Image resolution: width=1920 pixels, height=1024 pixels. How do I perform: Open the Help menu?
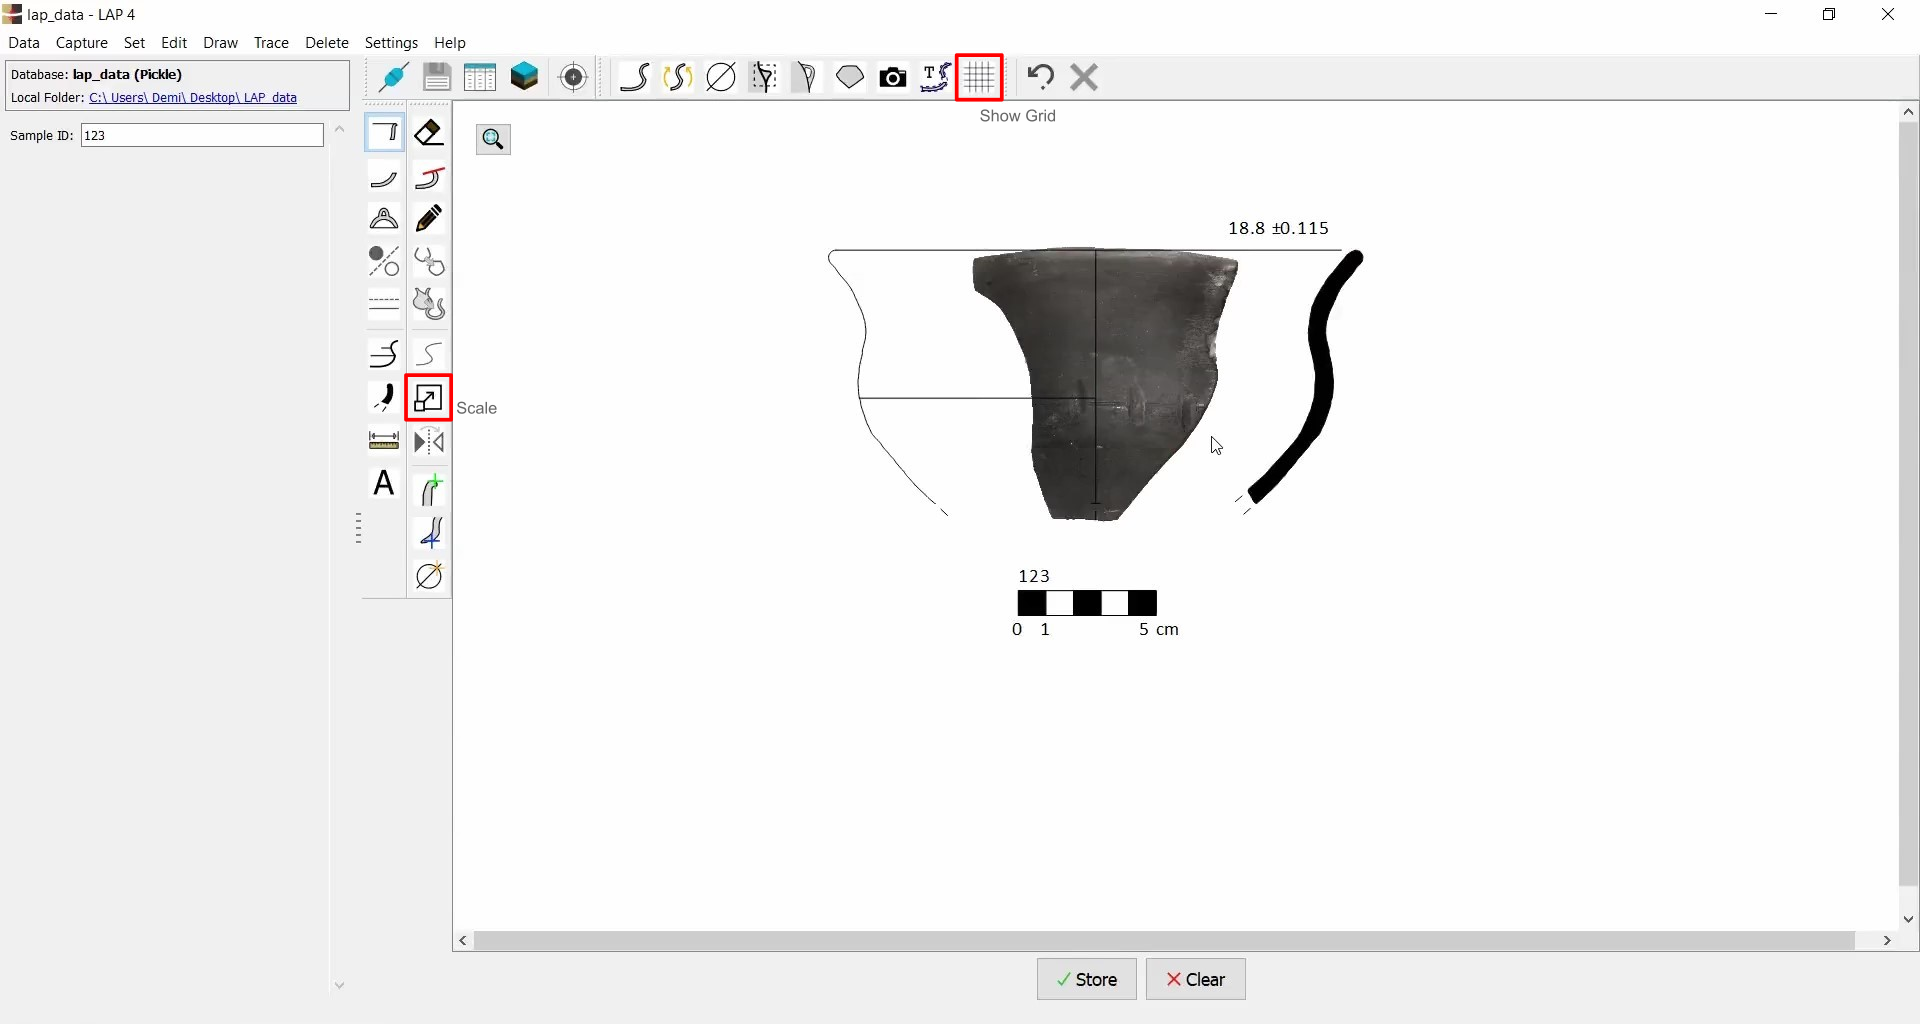[x=450, y=43]
